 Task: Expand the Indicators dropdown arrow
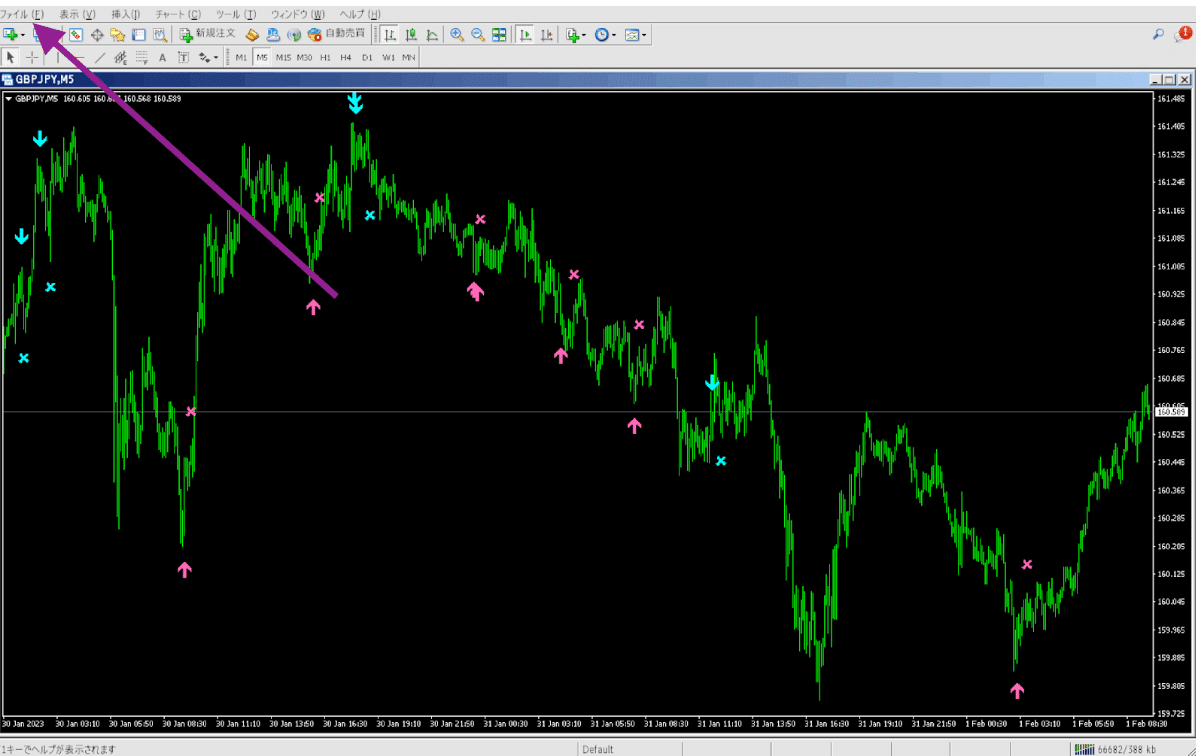[x=584, y=35]
